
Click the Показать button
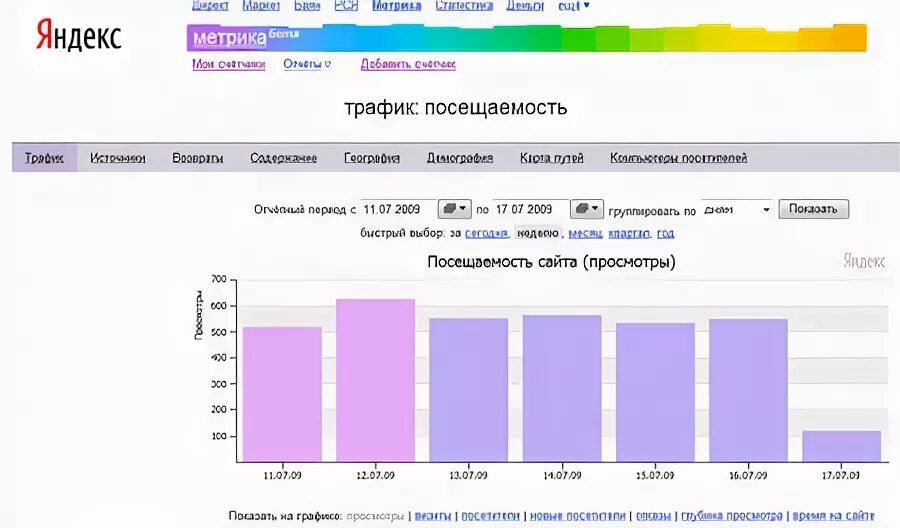pyautogui.click(x=813, y=209)
